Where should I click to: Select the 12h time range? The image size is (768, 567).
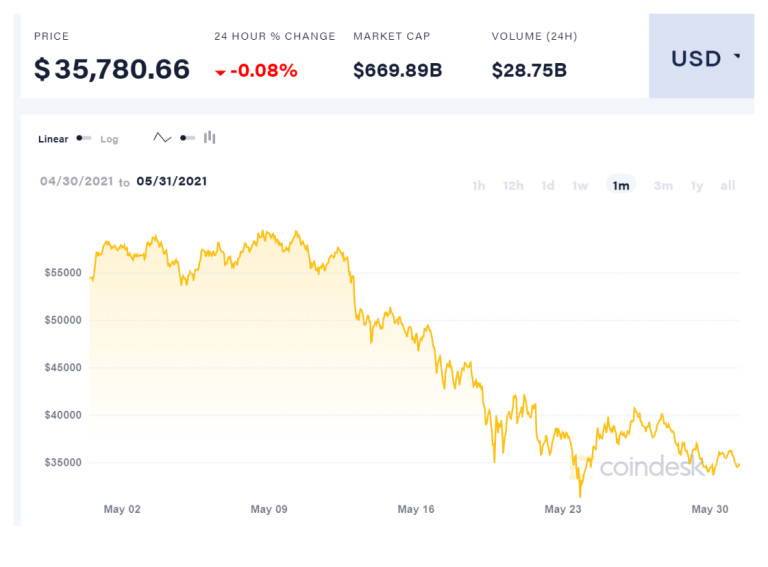pos(513,185)
